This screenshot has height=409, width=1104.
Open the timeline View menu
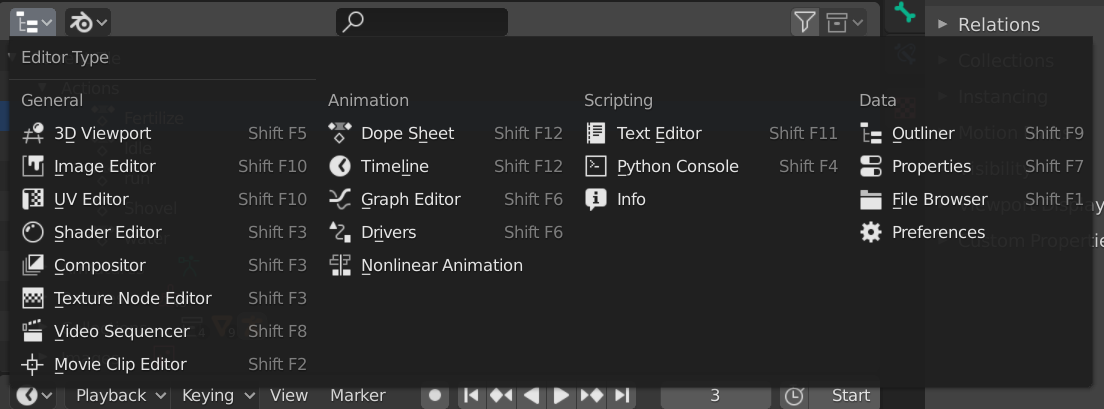tap(289, 396)
